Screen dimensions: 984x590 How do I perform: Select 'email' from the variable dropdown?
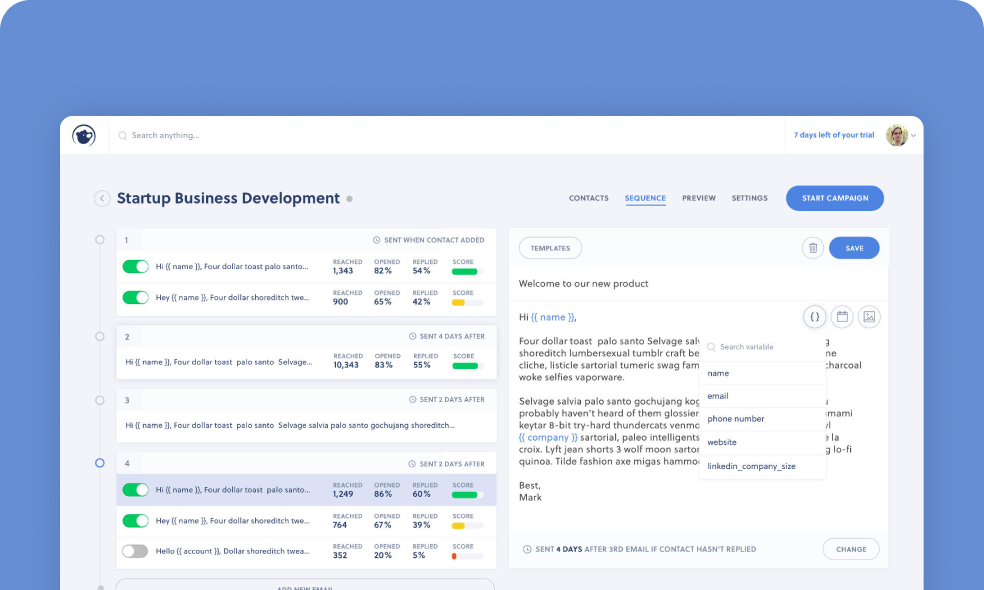(x=718, y=396)
